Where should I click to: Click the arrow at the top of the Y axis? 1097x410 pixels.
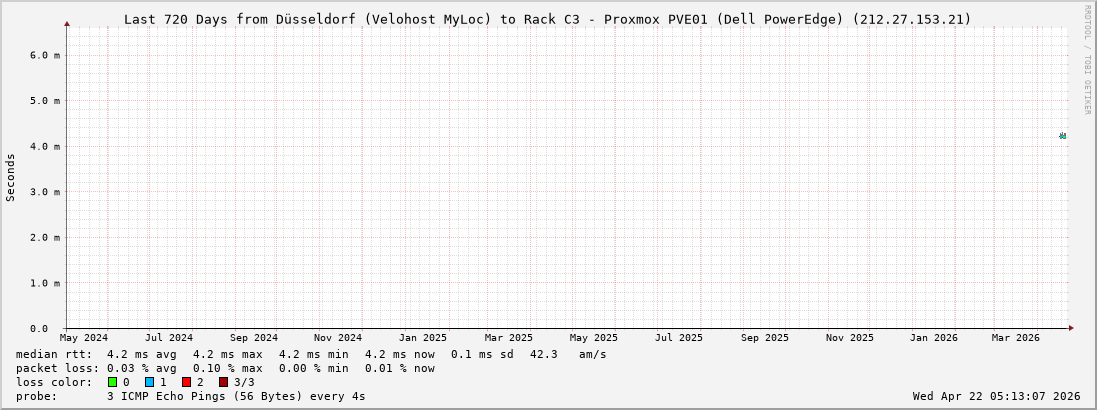point(67,23)
